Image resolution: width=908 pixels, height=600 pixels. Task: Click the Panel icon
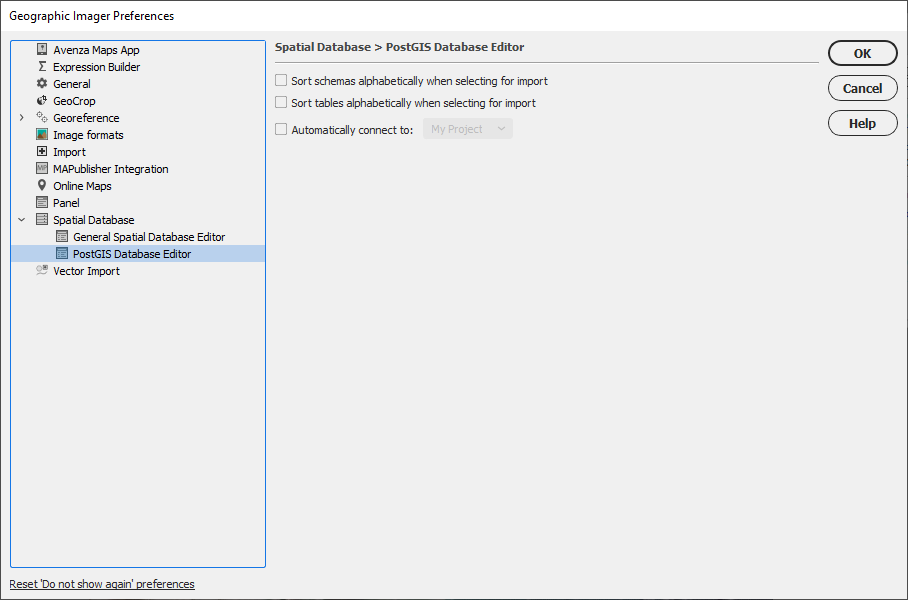point(42,203)
